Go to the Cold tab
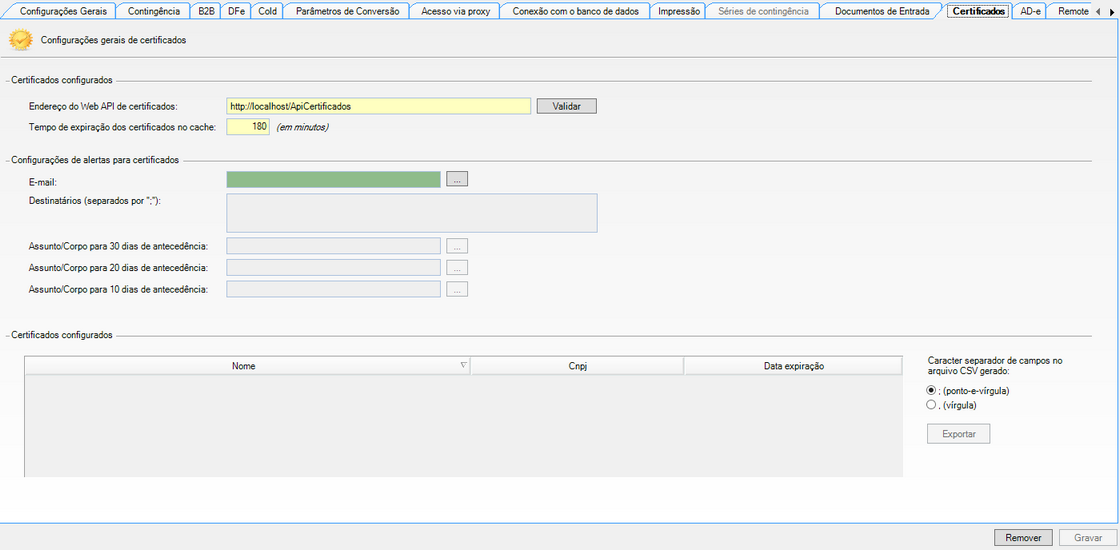1120x550 pixels. coord(267,11)
